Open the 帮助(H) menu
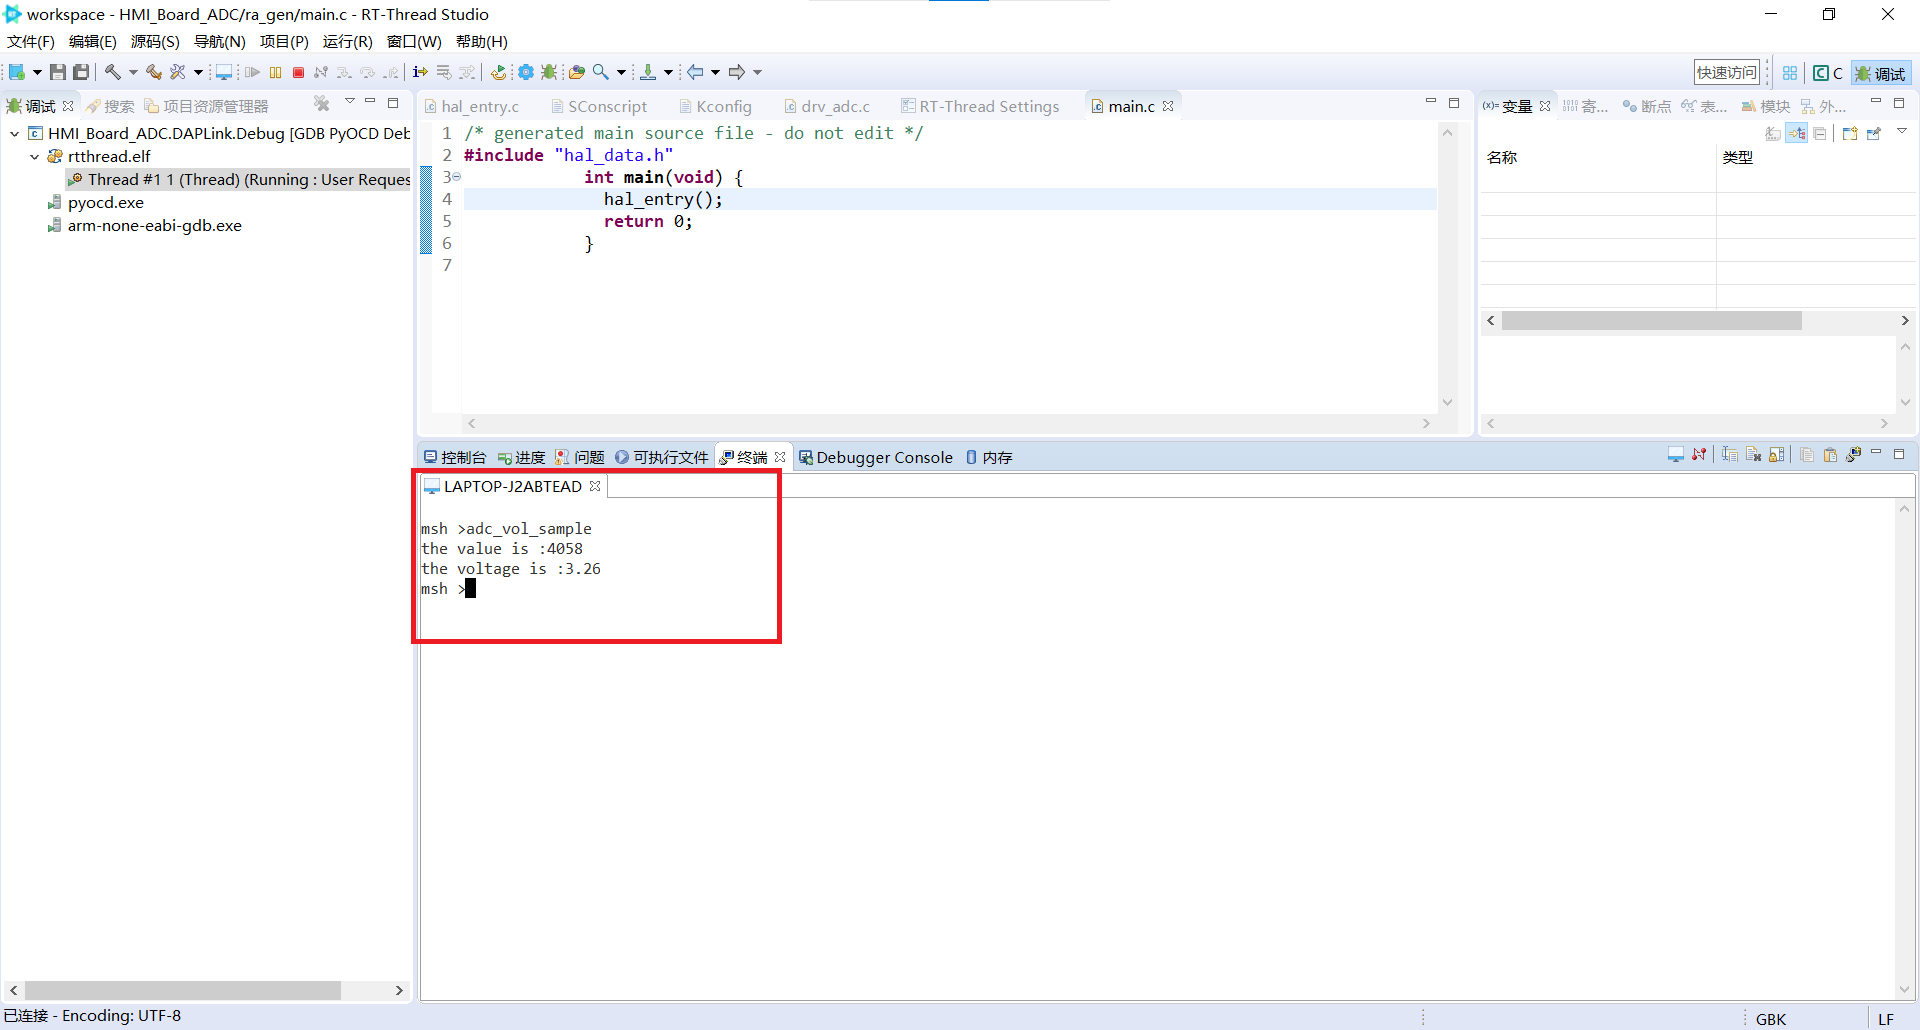This screenshot has width=1920, height=1030. 482,41
